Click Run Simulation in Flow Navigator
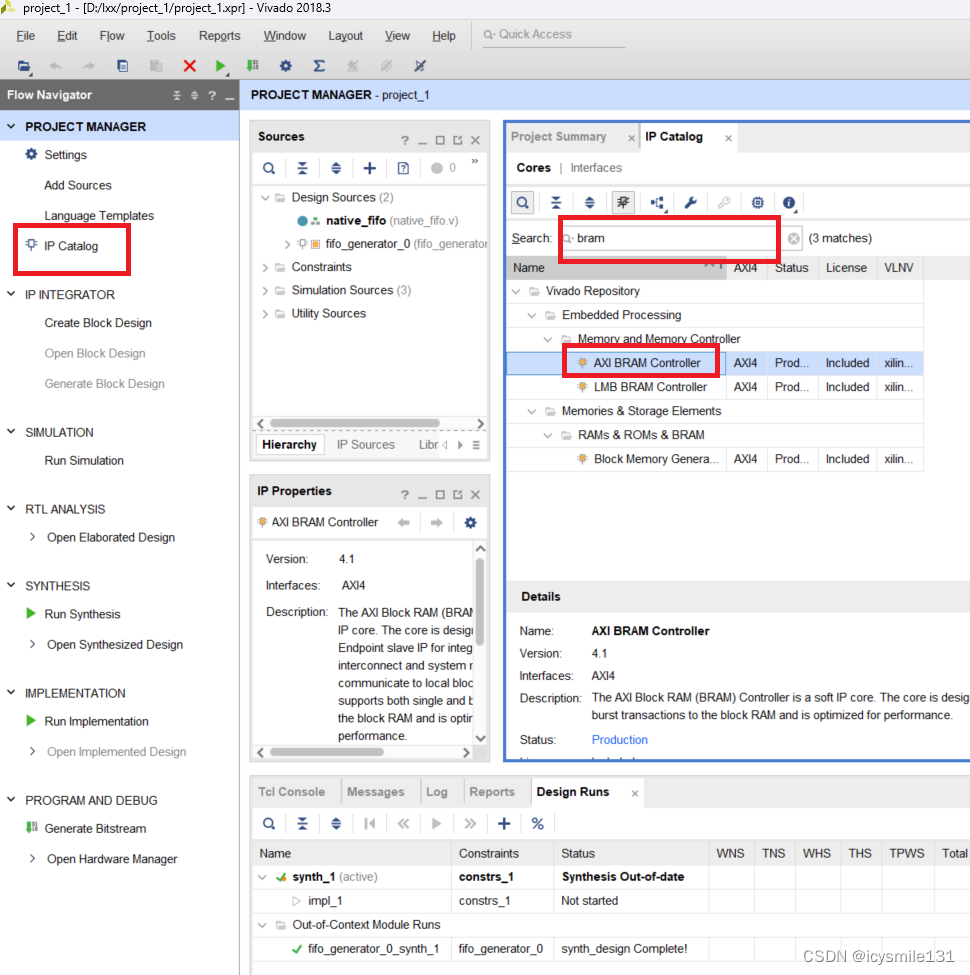Screen dimensions: 970x975 [x=84, y=461]
